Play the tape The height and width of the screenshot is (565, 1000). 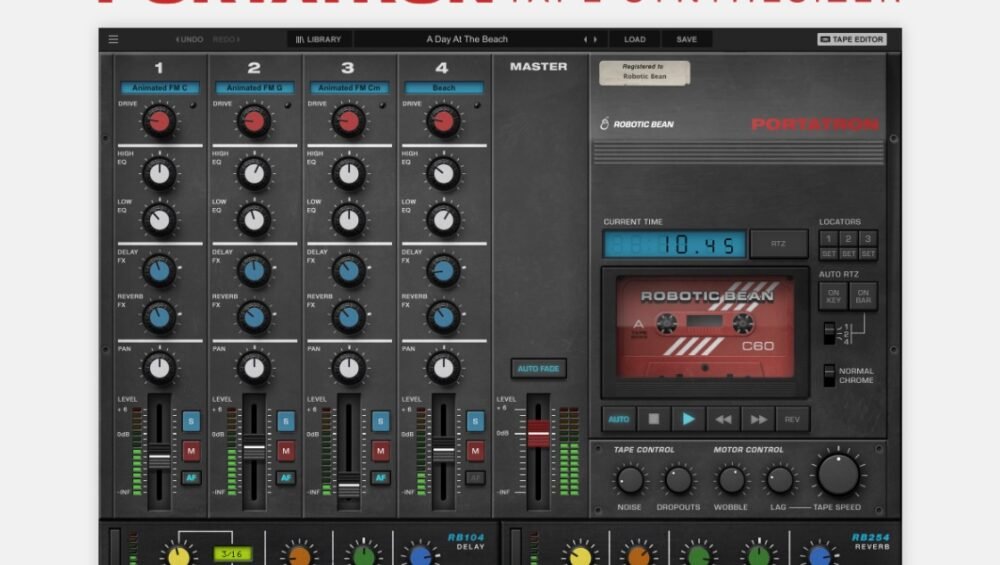(688, 419)
